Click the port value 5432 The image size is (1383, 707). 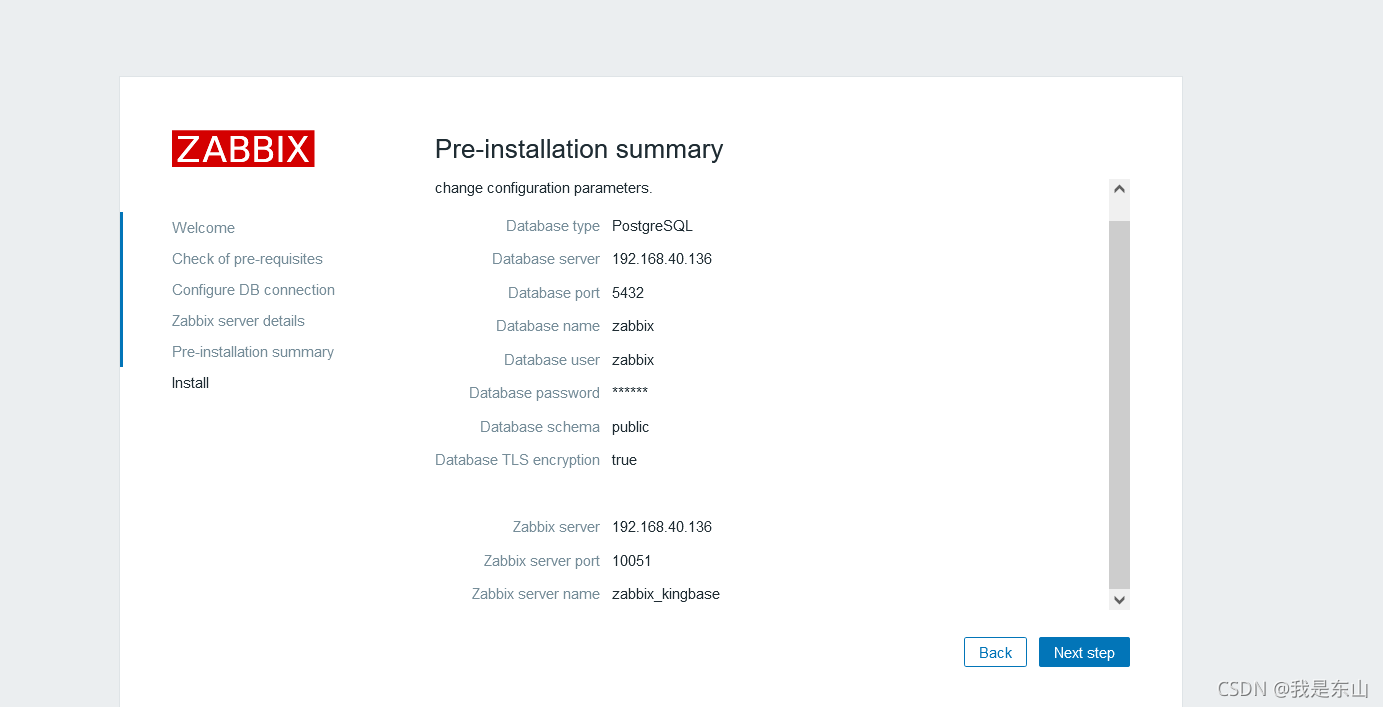point(628,293)
